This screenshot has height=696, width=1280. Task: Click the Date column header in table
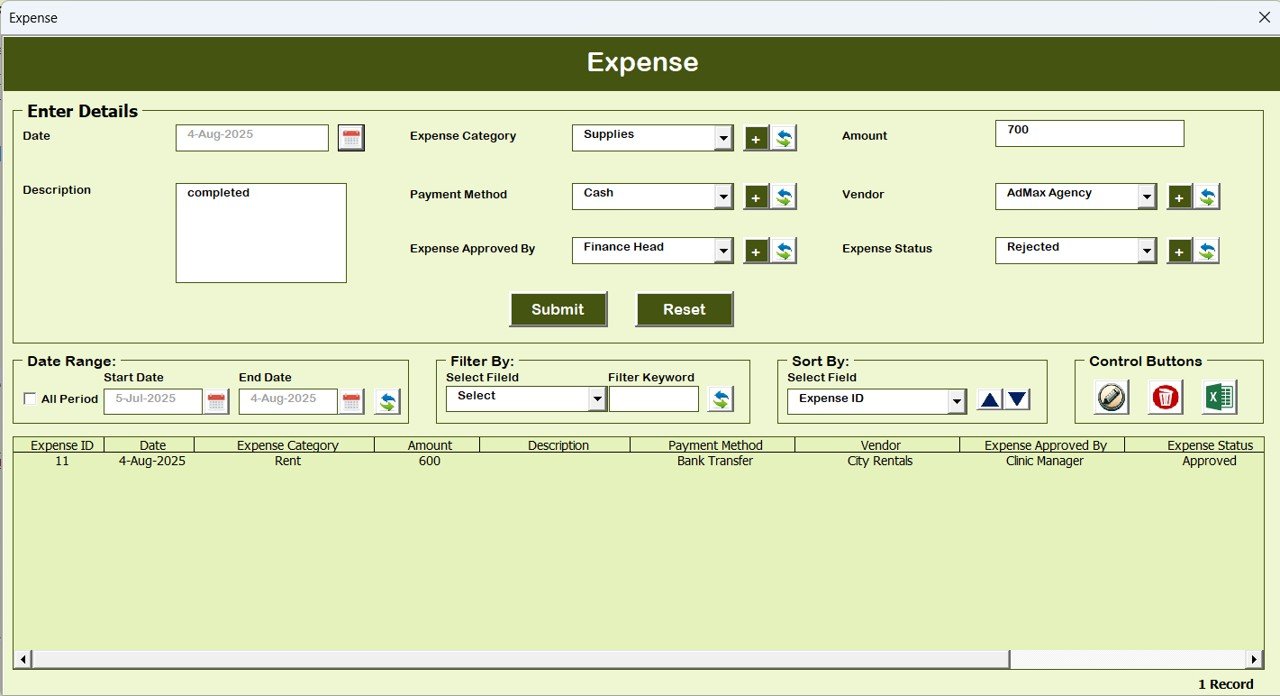coord(150,445)
